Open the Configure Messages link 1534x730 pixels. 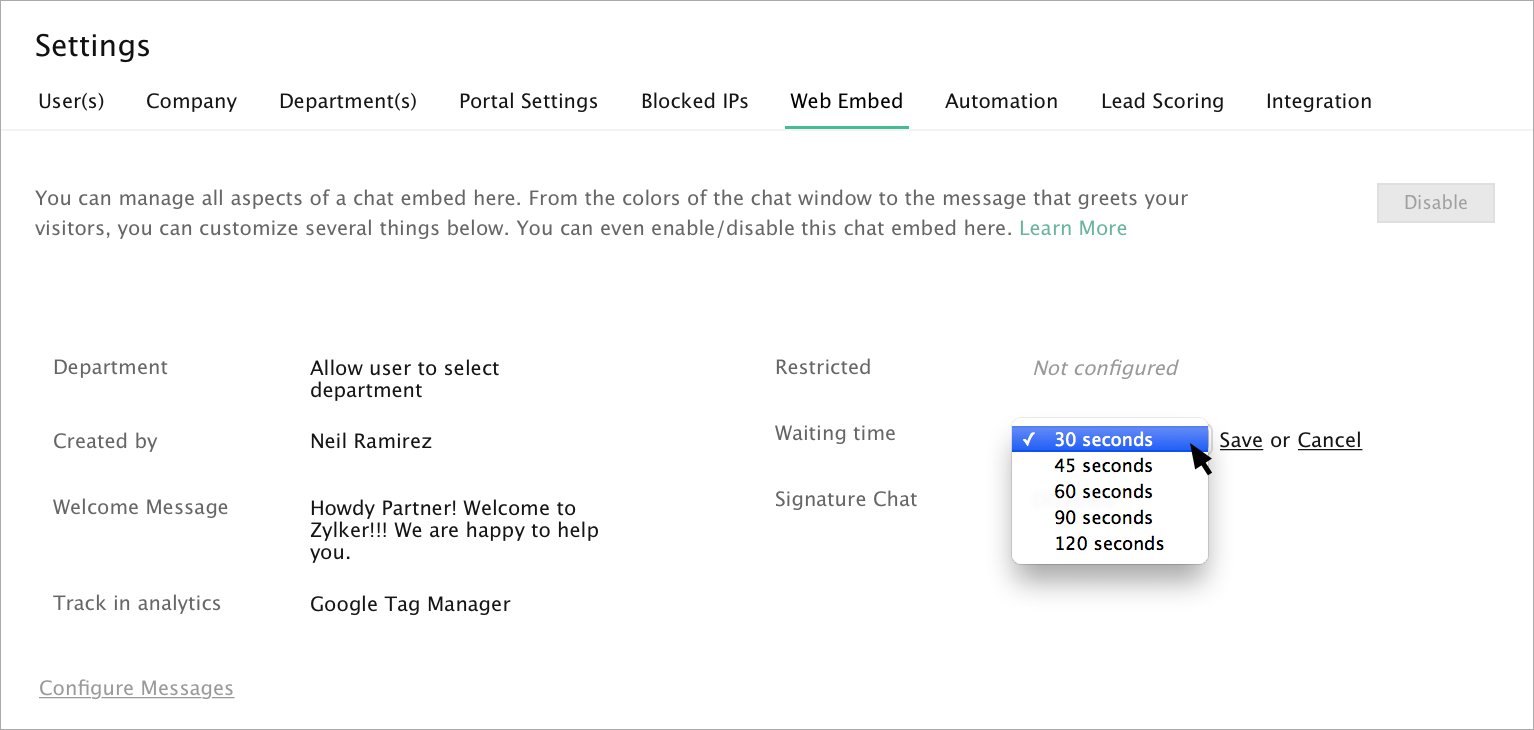(x=136, y=688)
